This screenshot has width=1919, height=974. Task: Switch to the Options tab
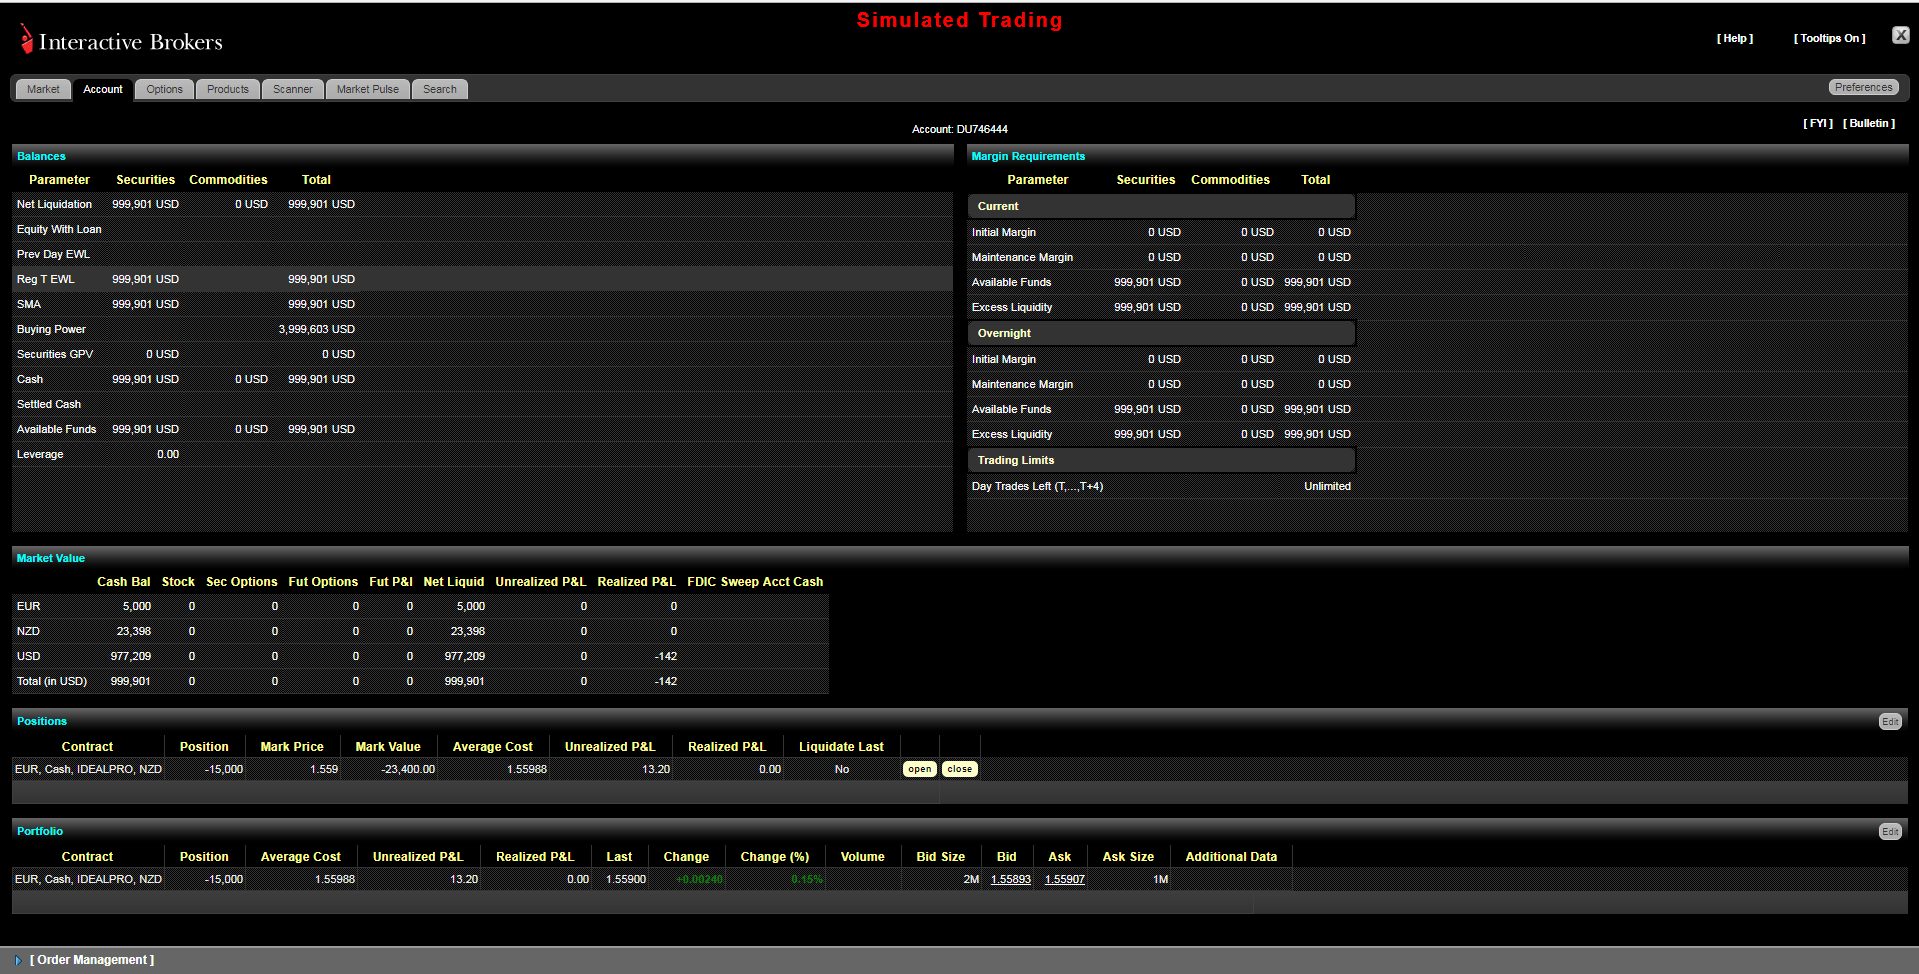click(x=164, y=89)
